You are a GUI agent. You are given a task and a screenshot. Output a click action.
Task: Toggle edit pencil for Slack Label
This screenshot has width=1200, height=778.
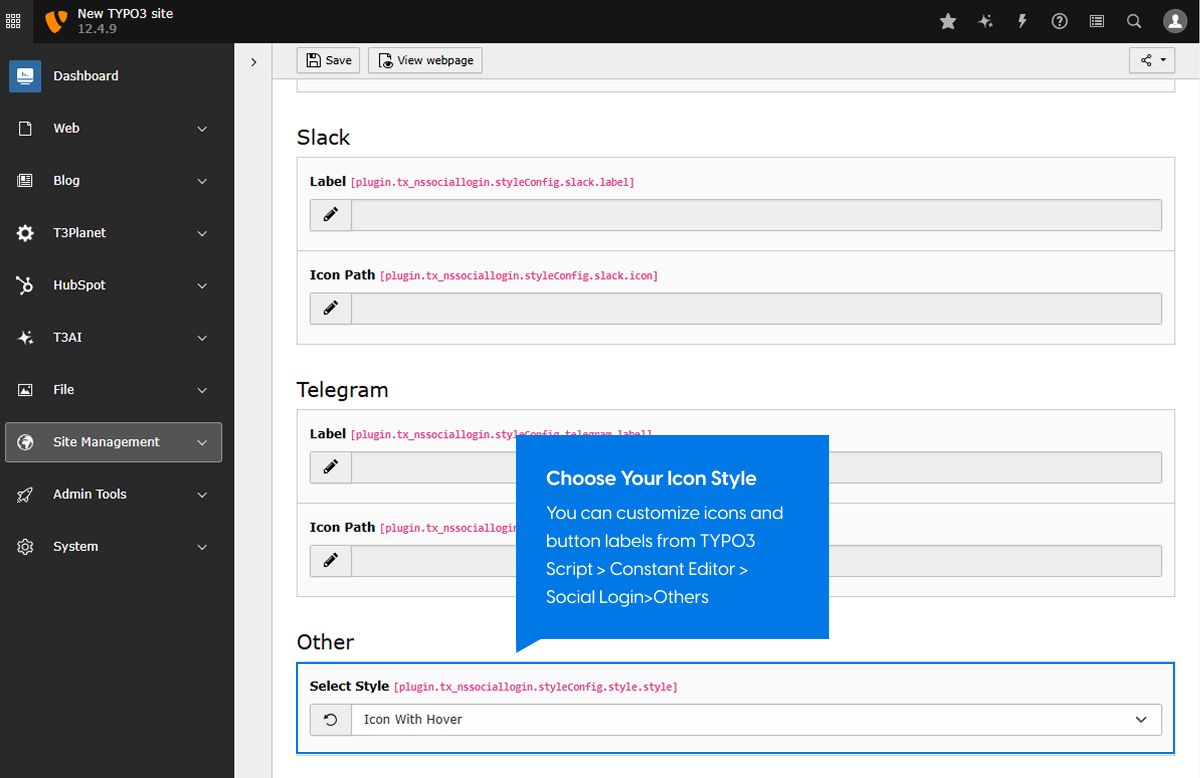(x=331, y=215)
